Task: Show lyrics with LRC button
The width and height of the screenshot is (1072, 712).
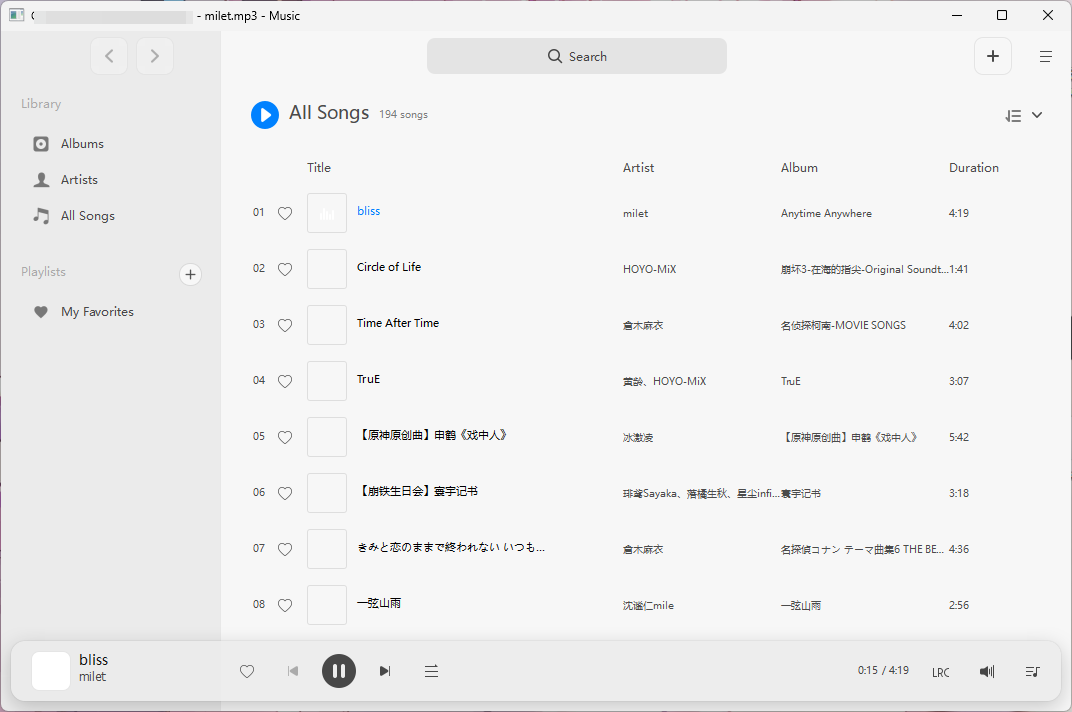Action: (941, 672)
